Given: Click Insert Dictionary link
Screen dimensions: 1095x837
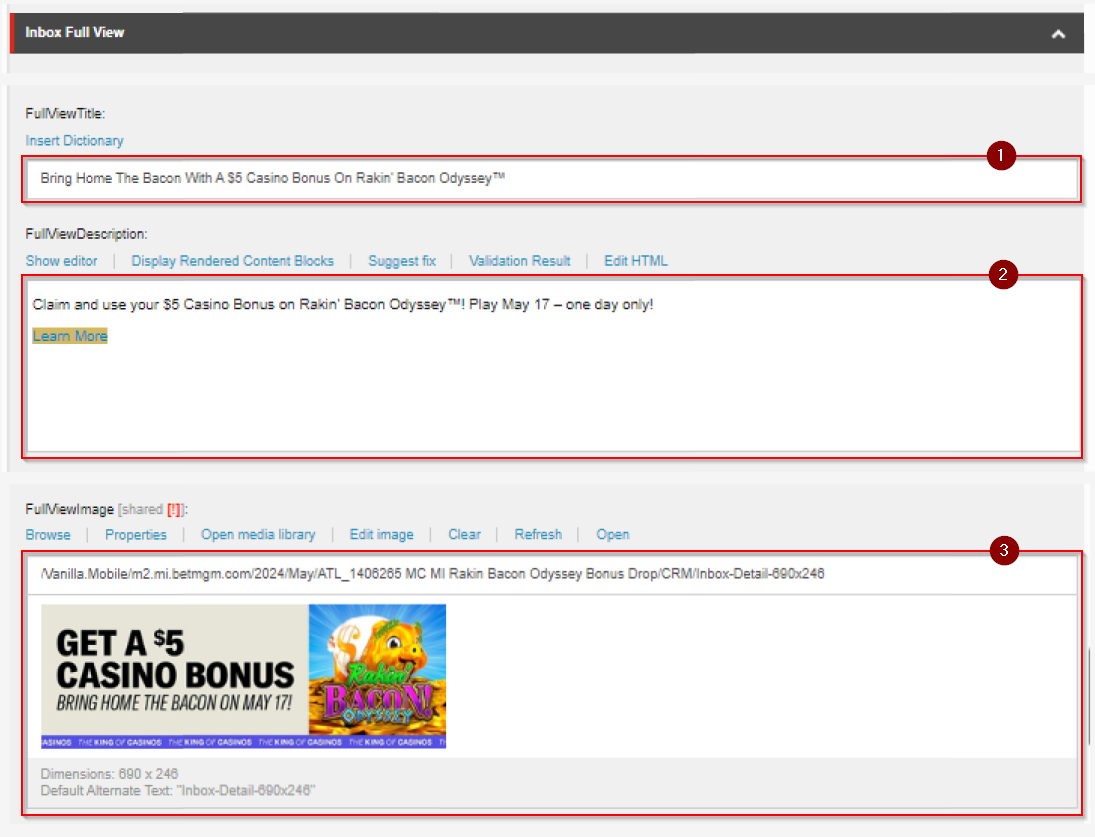Looking at the screenshot, I should click(74, 140).
